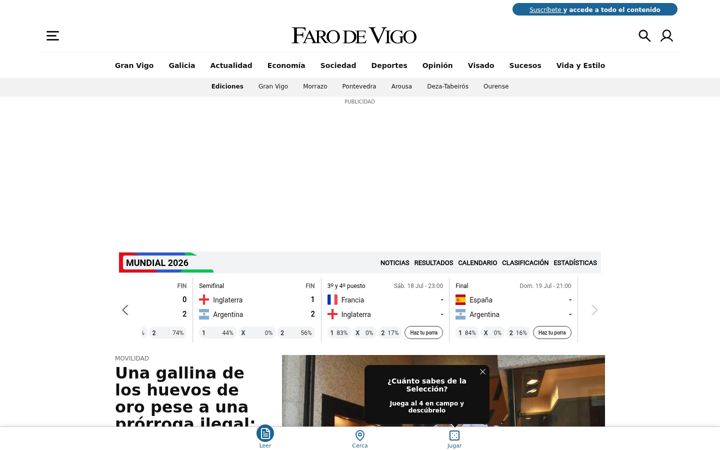This screenshot has width=720, height=450.
Task: Click the quiz popup text '¿Cuánto sabes de la Selección?'
Action: (x=427, y=385)
